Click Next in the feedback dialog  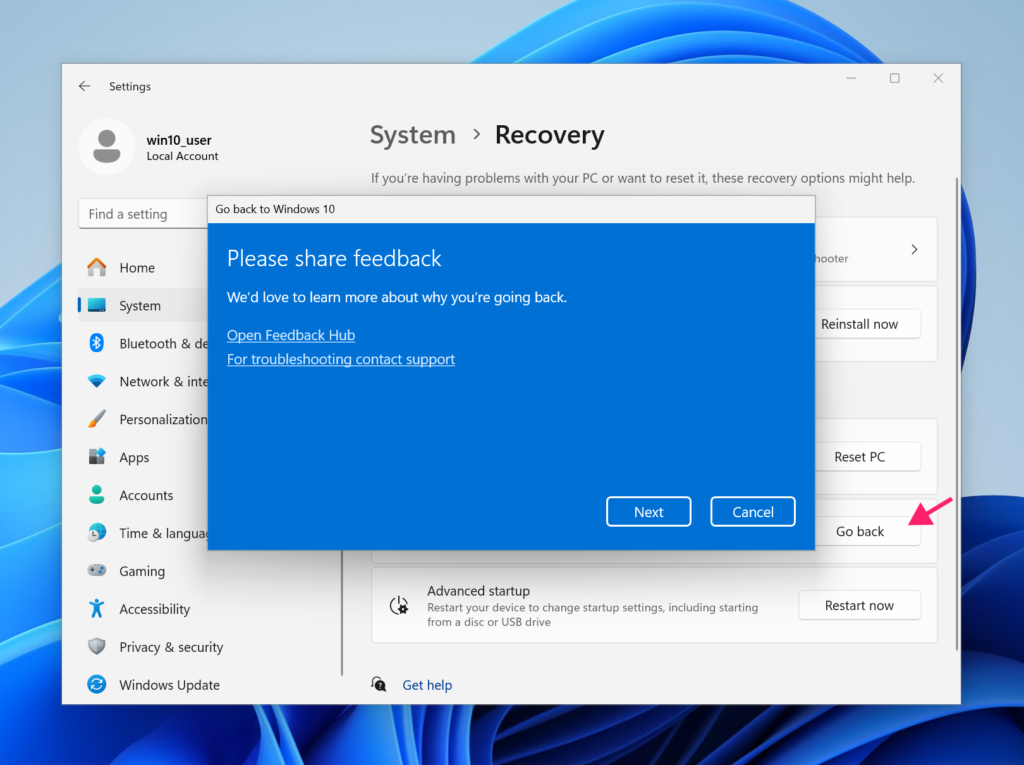pos(648,512)
